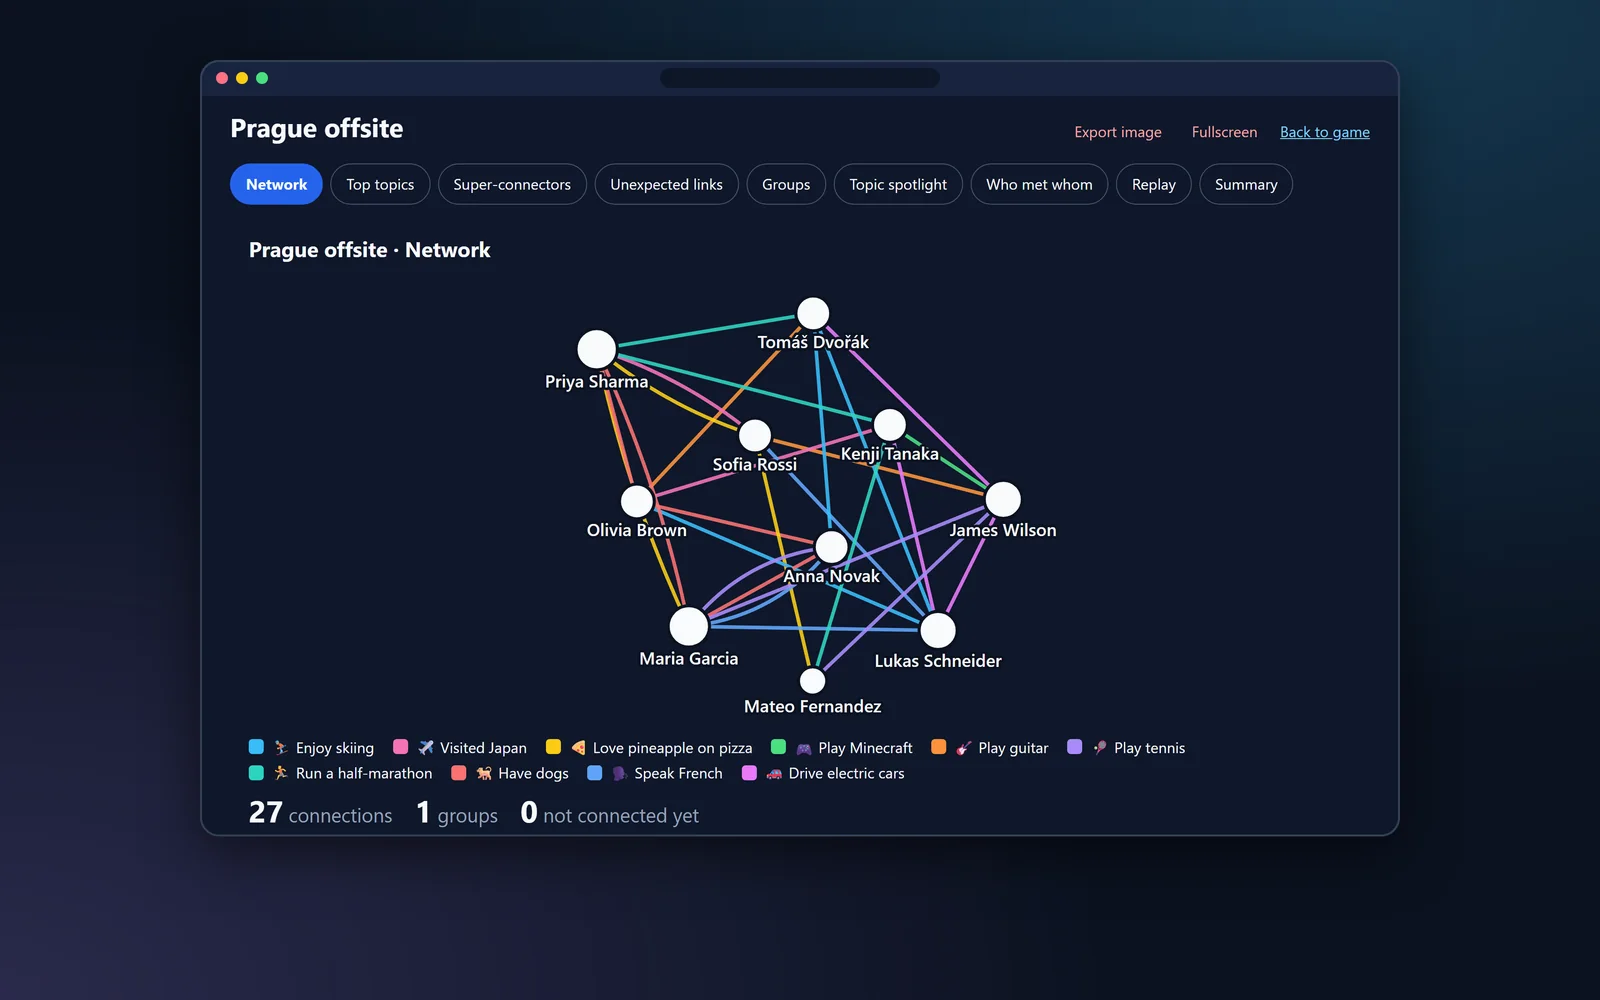Click Lukas Schneider's node
This screenshot has width=1600, height=1000.
938,630
